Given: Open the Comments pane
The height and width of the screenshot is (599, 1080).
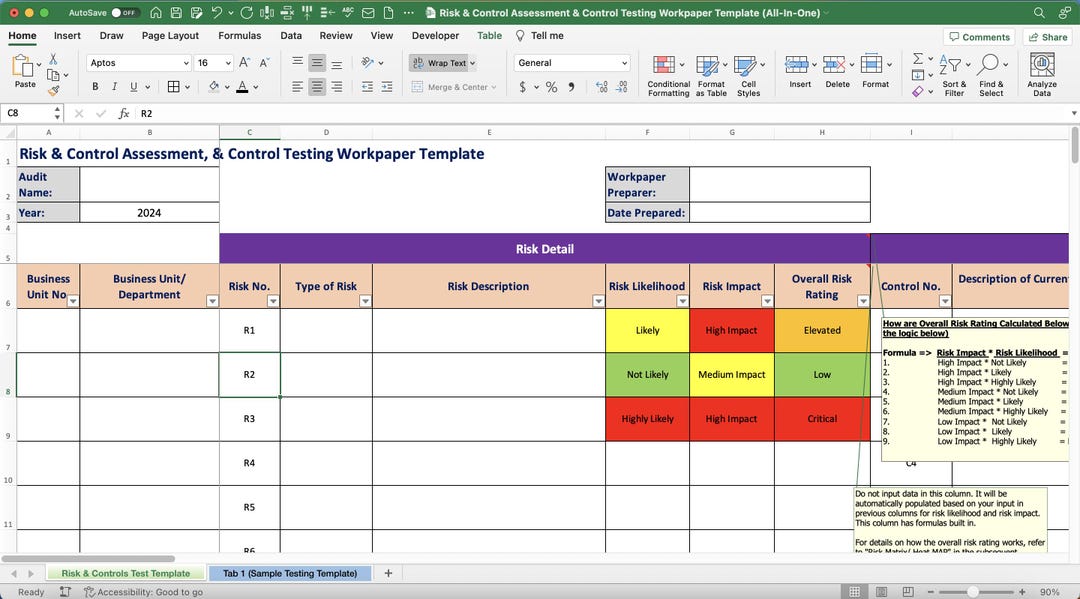Looking at the screenshot, I should (979, 36).
